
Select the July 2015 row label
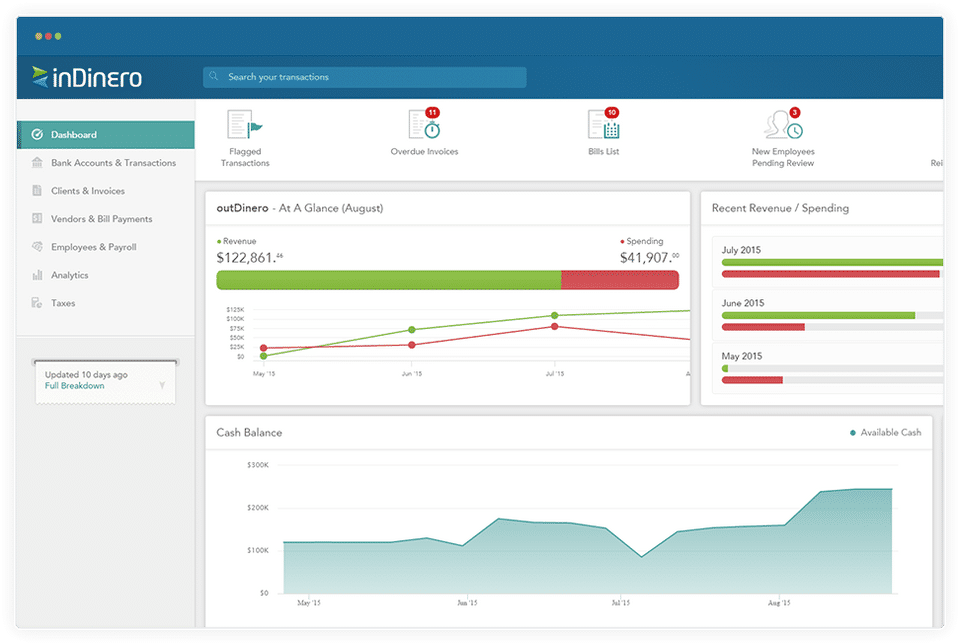click(x=741, y=250)
